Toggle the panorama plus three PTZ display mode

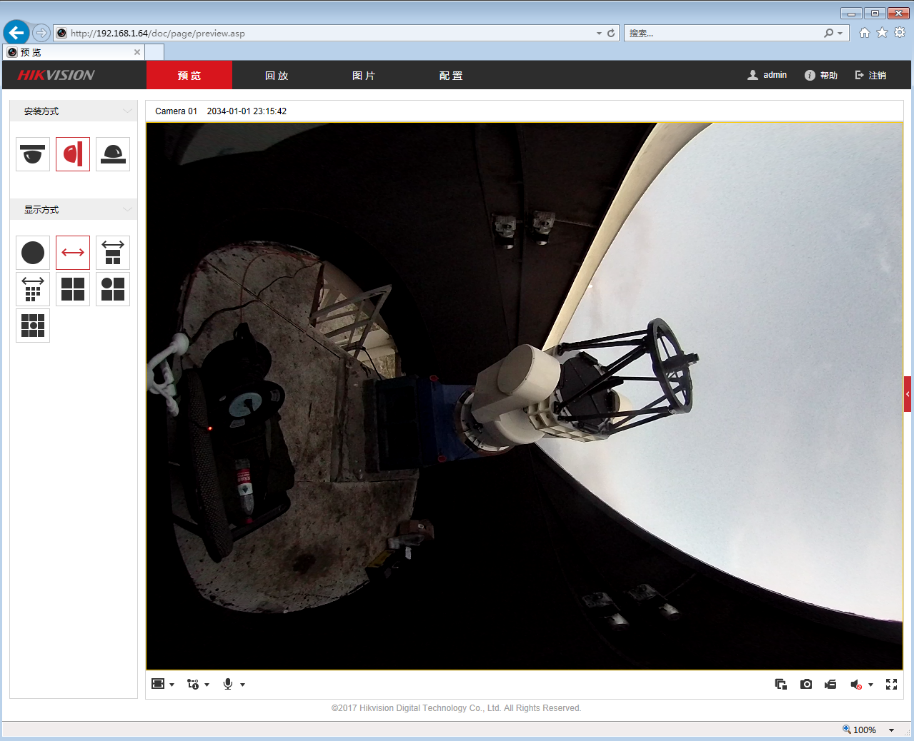[113, 253]
